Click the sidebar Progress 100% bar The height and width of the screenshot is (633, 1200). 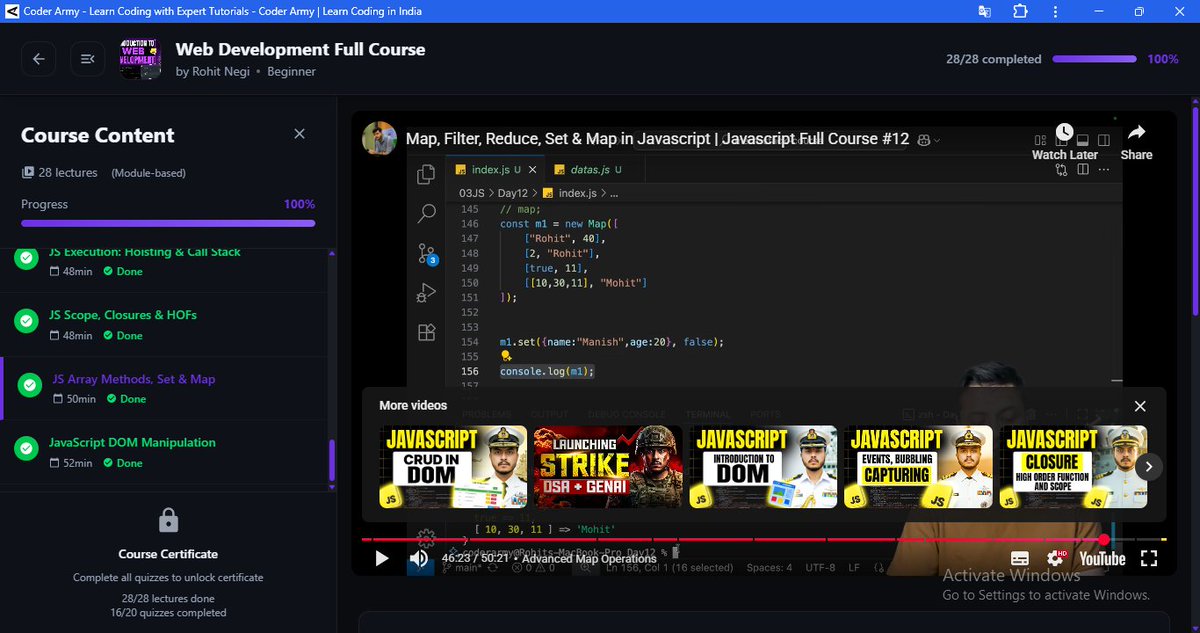(x=168, y=223)
